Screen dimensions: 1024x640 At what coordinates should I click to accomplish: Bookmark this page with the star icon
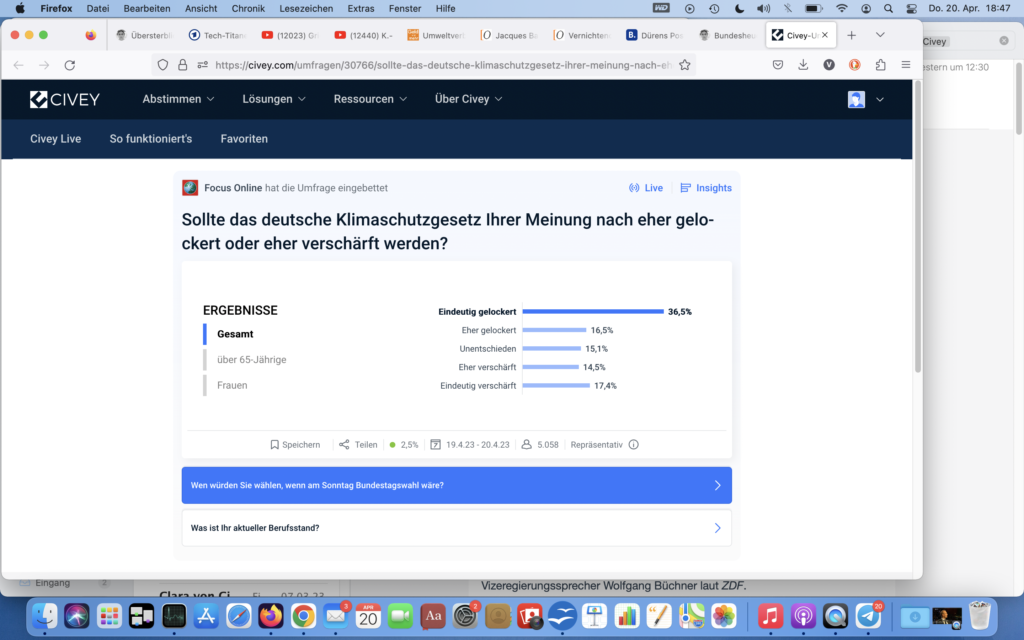point(684,64)
